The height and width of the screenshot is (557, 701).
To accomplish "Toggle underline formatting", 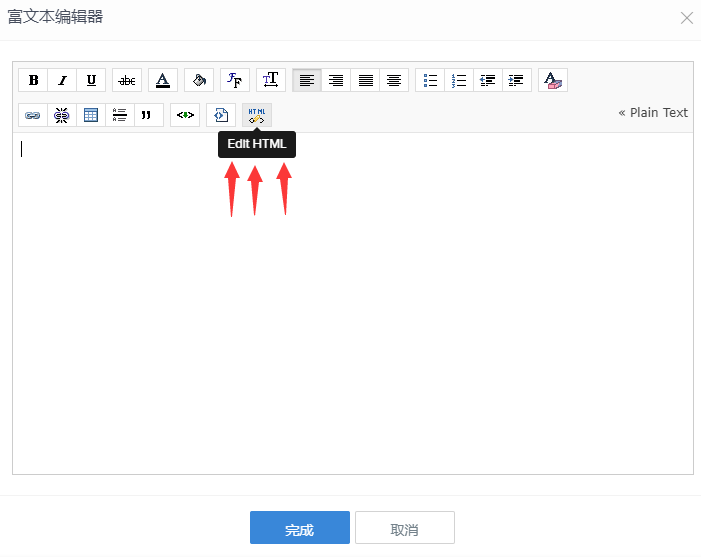I will tap(91, 80).
